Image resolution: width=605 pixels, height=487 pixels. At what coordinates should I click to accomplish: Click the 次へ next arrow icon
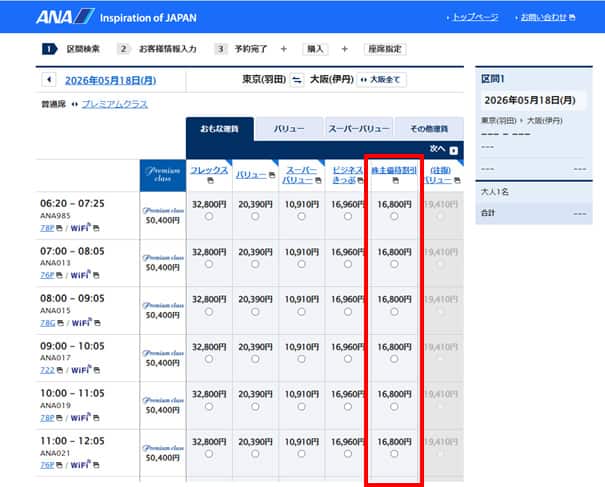tap(453, 150)
